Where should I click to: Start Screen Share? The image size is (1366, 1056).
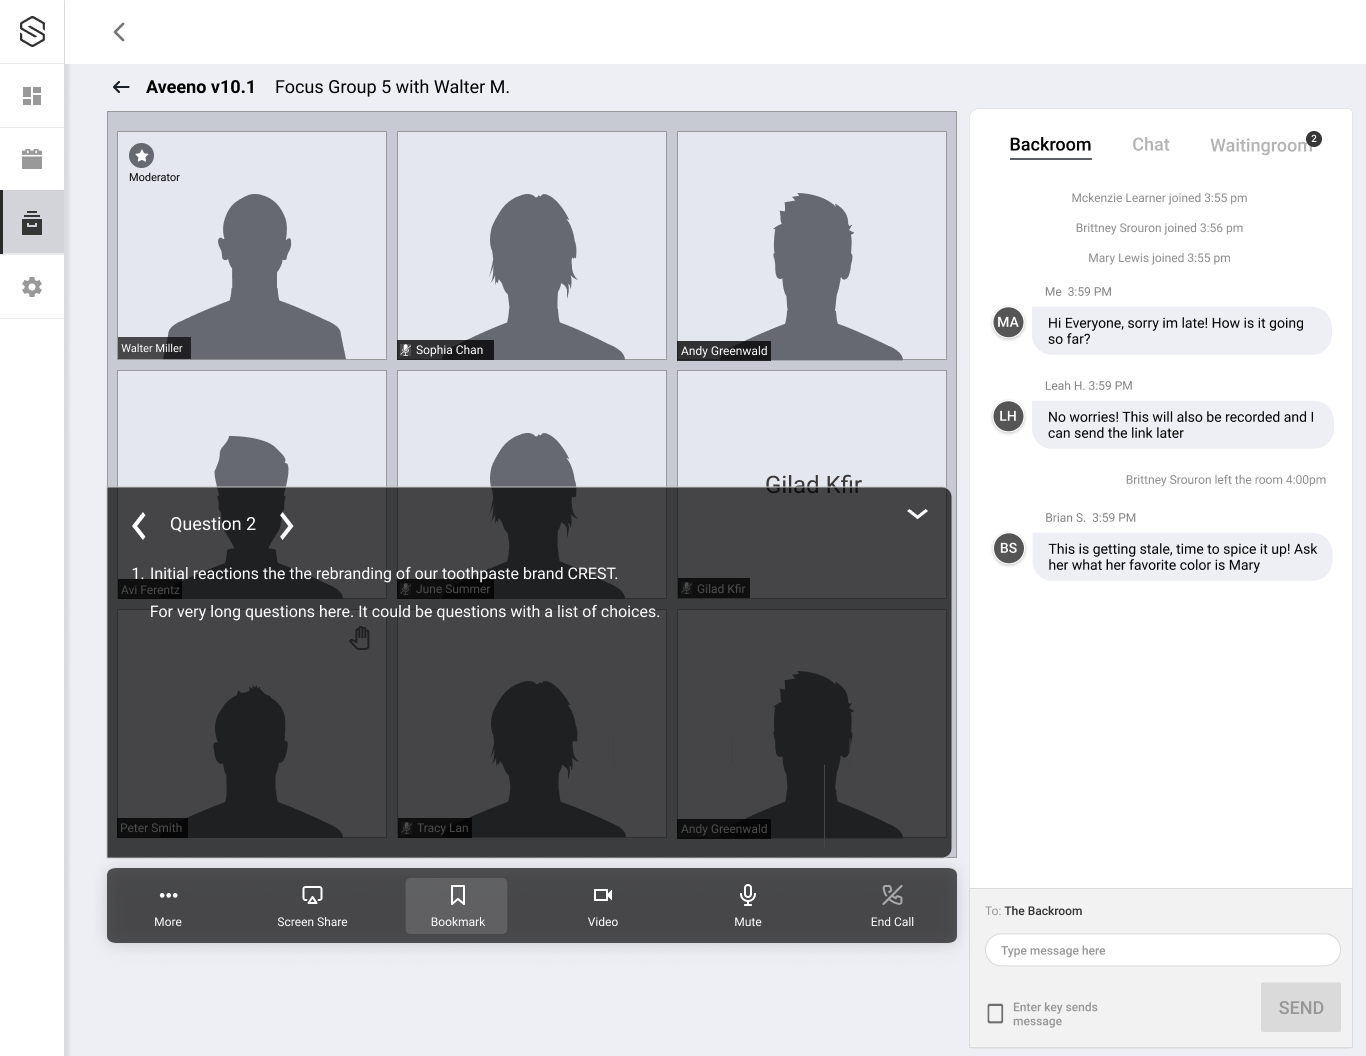[312, 906]
